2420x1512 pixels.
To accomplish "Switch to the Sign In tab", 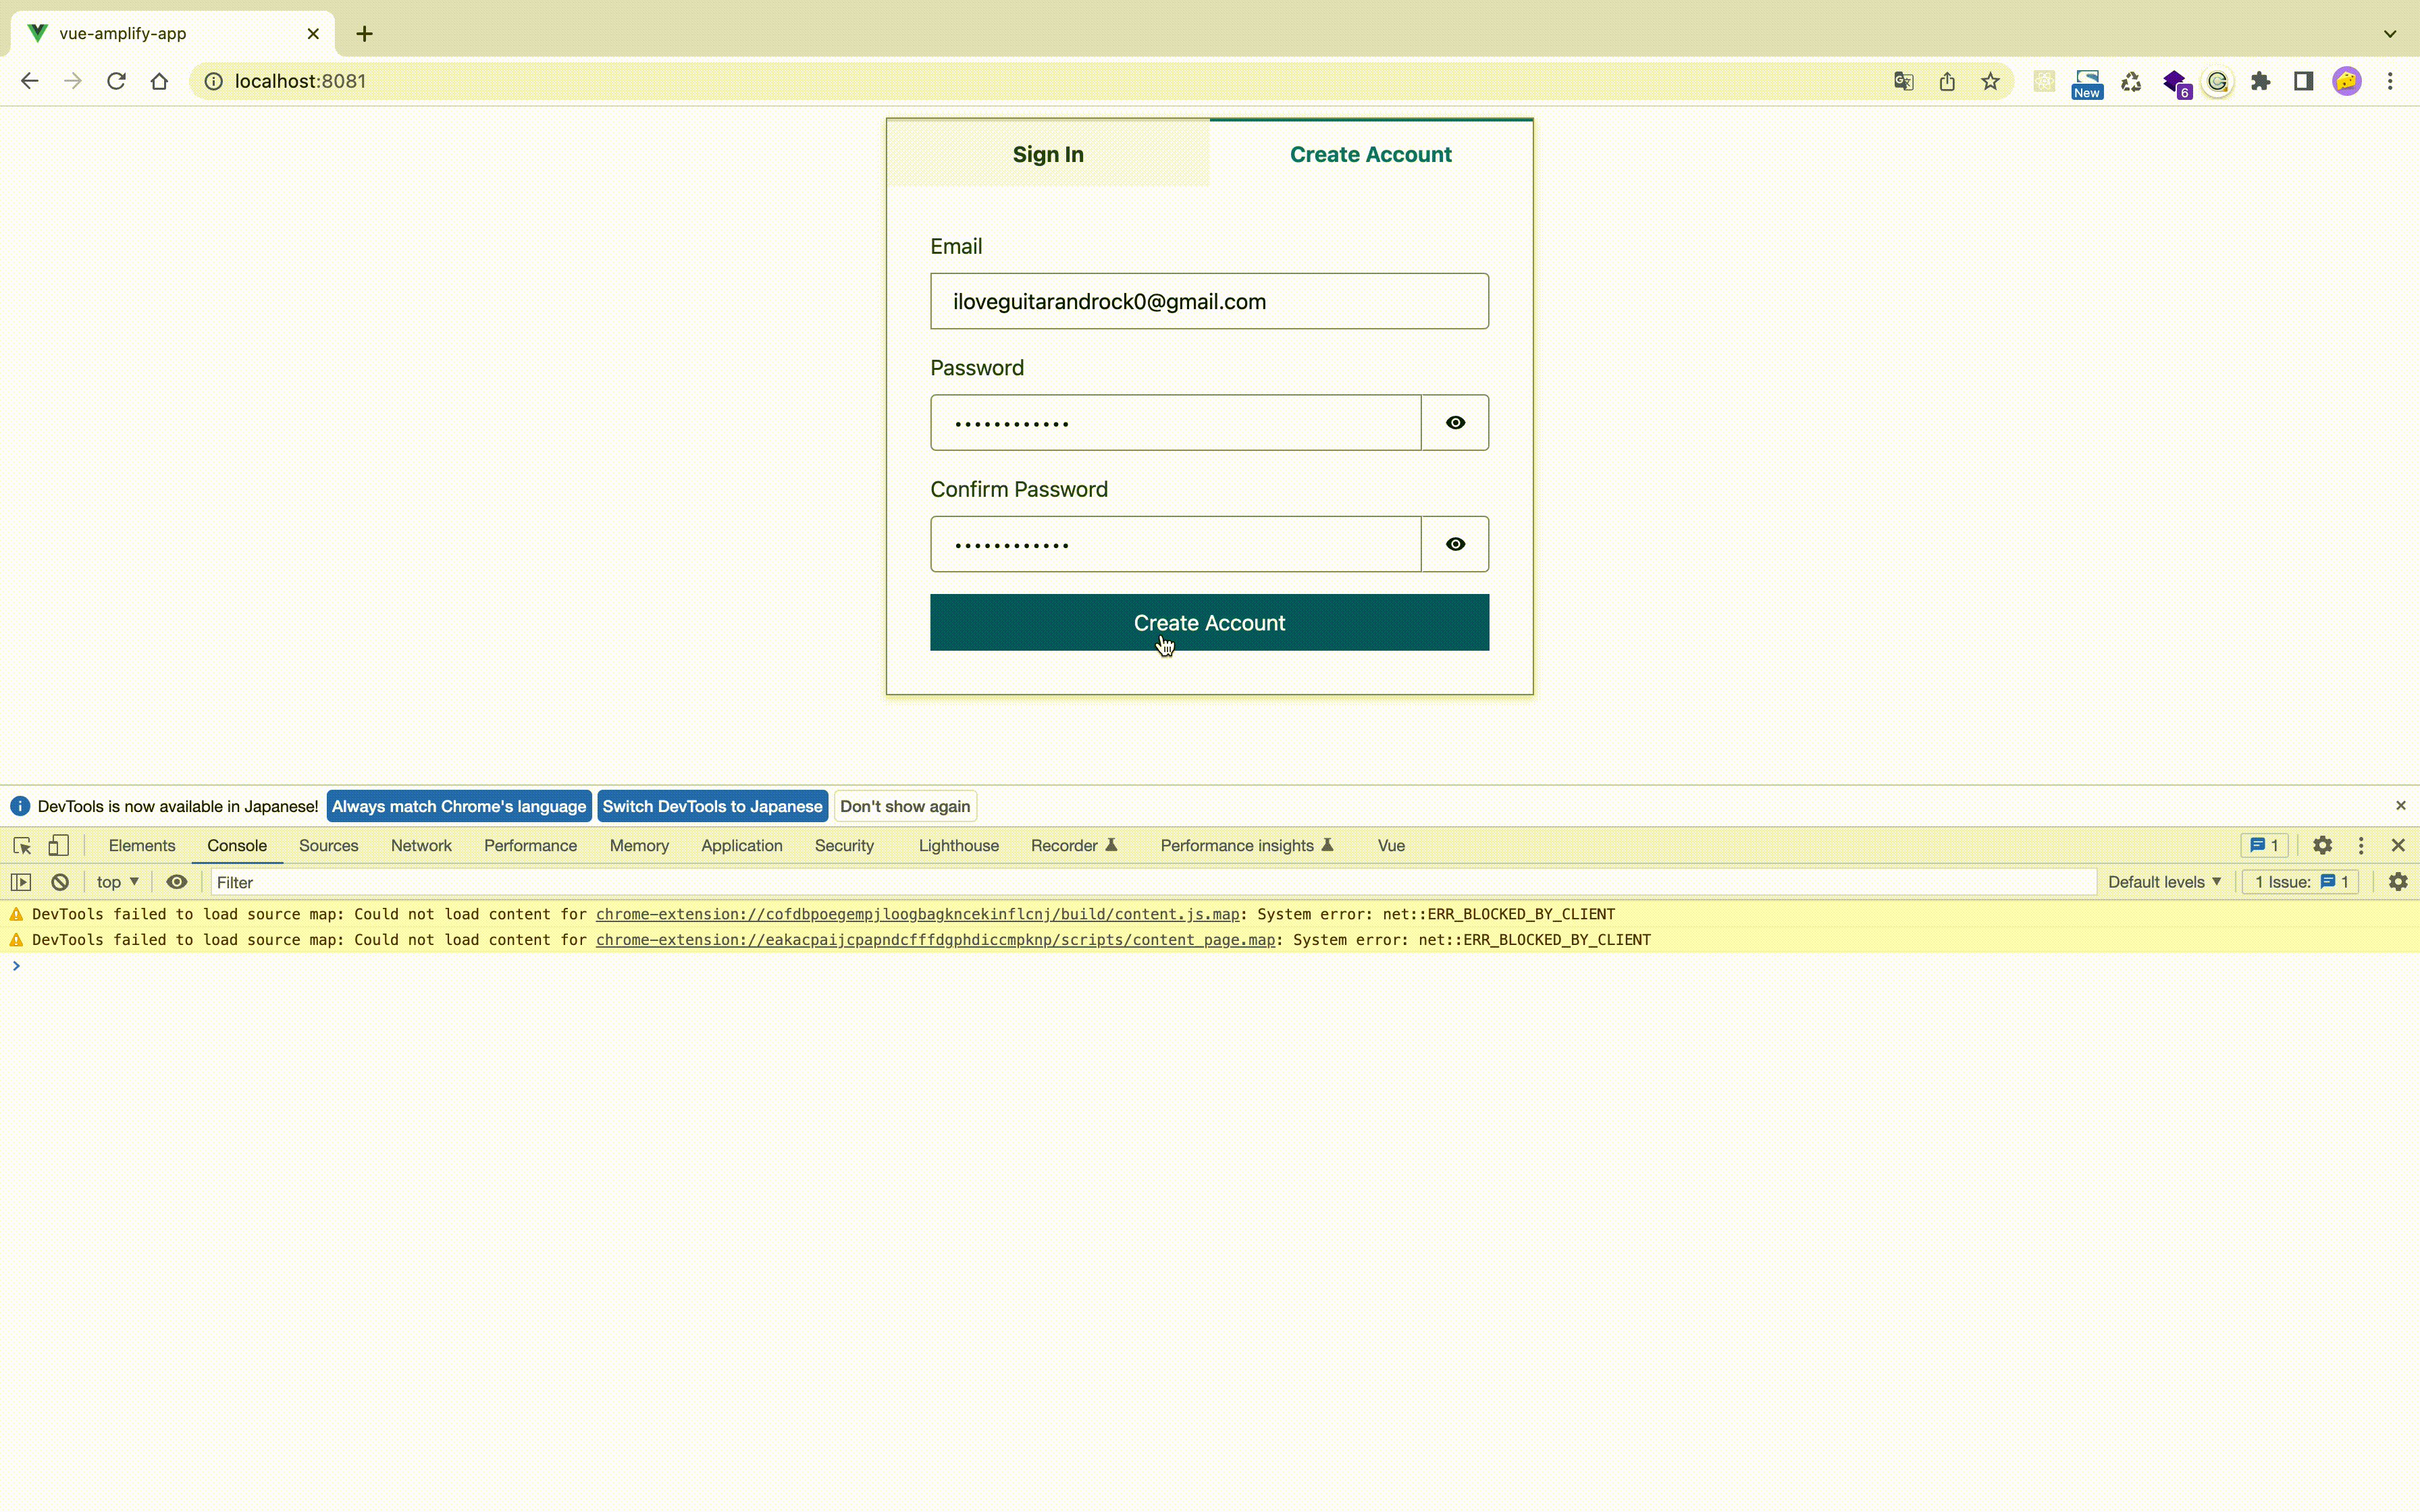I will (1048, 154).
